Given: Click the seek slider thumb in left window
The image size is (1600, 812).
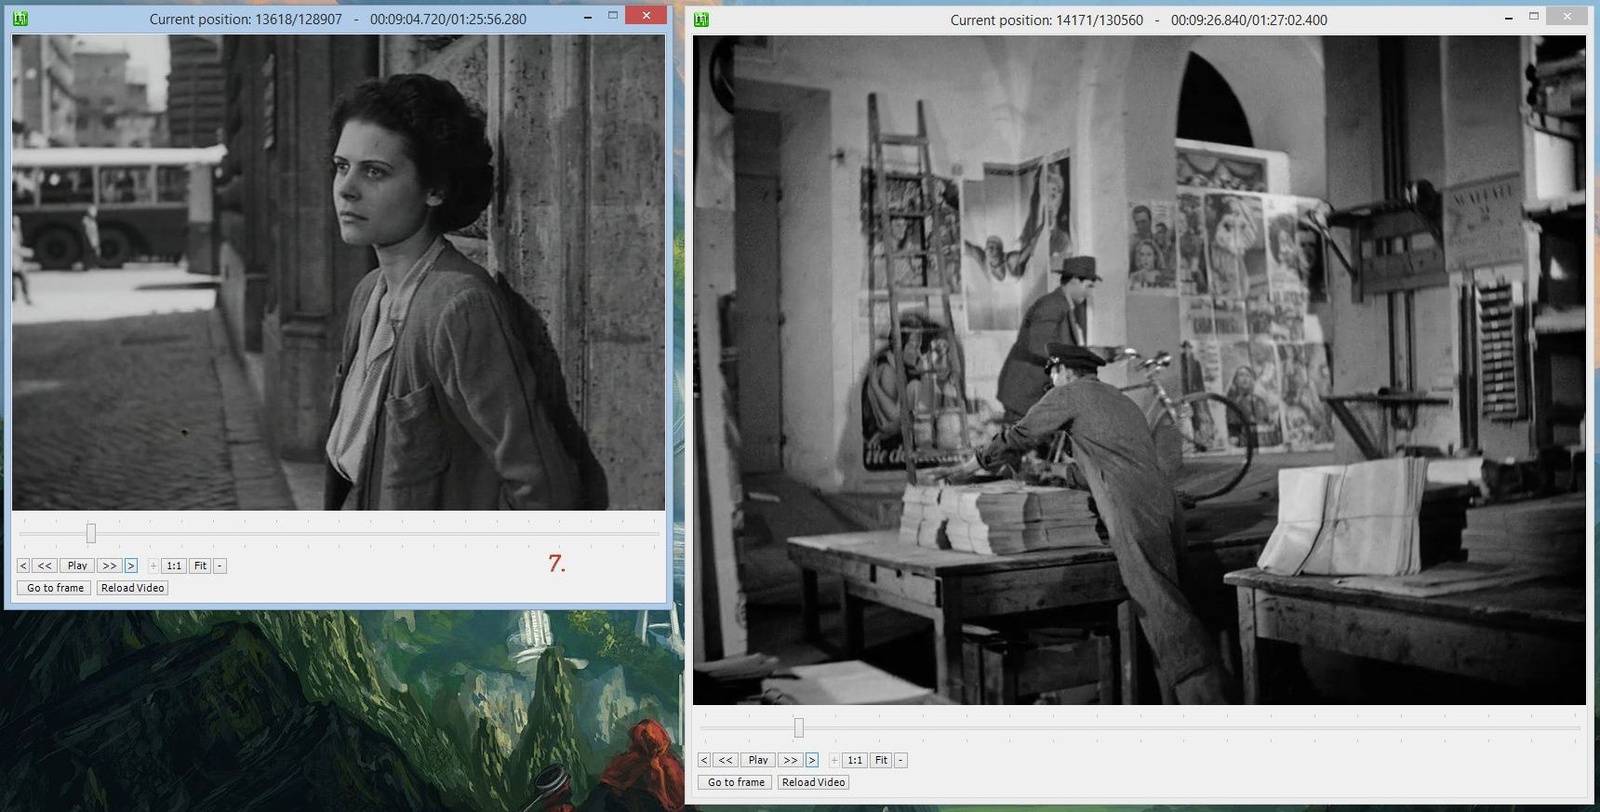Looking at the screenshot, I should click(x=91, y=533).
